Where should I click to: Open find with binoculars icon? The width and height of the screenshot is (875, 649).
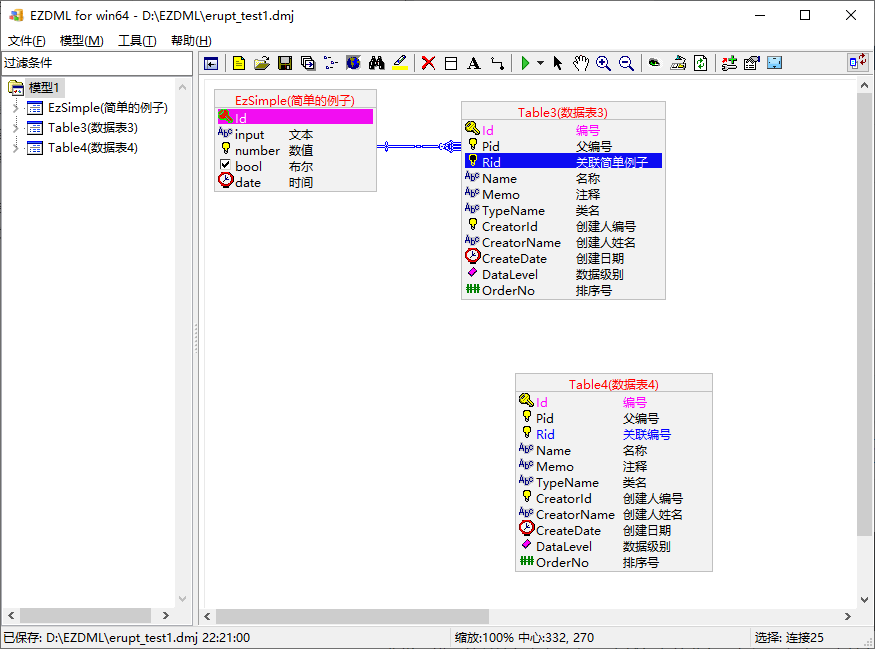376,63
